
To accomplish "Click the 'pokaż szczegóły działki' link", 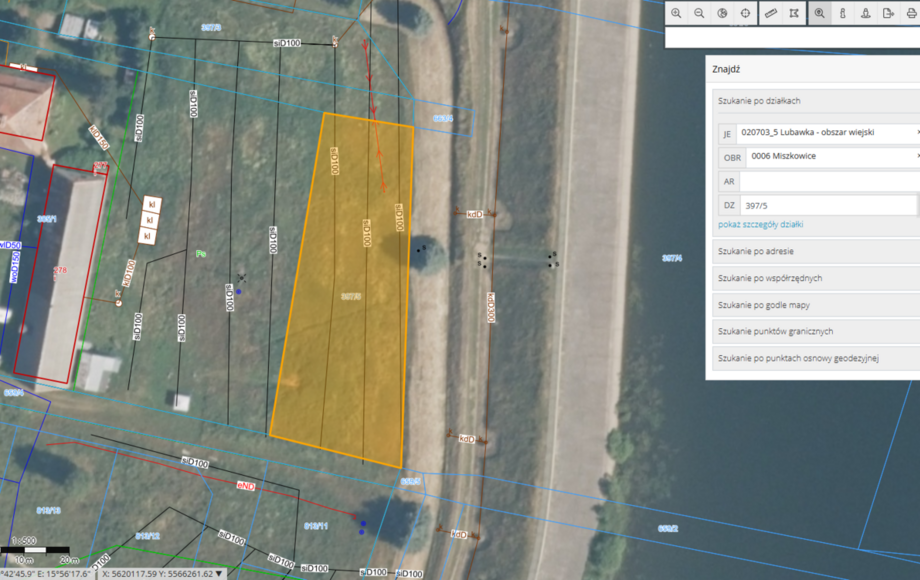I will click(x=760, y=225).
